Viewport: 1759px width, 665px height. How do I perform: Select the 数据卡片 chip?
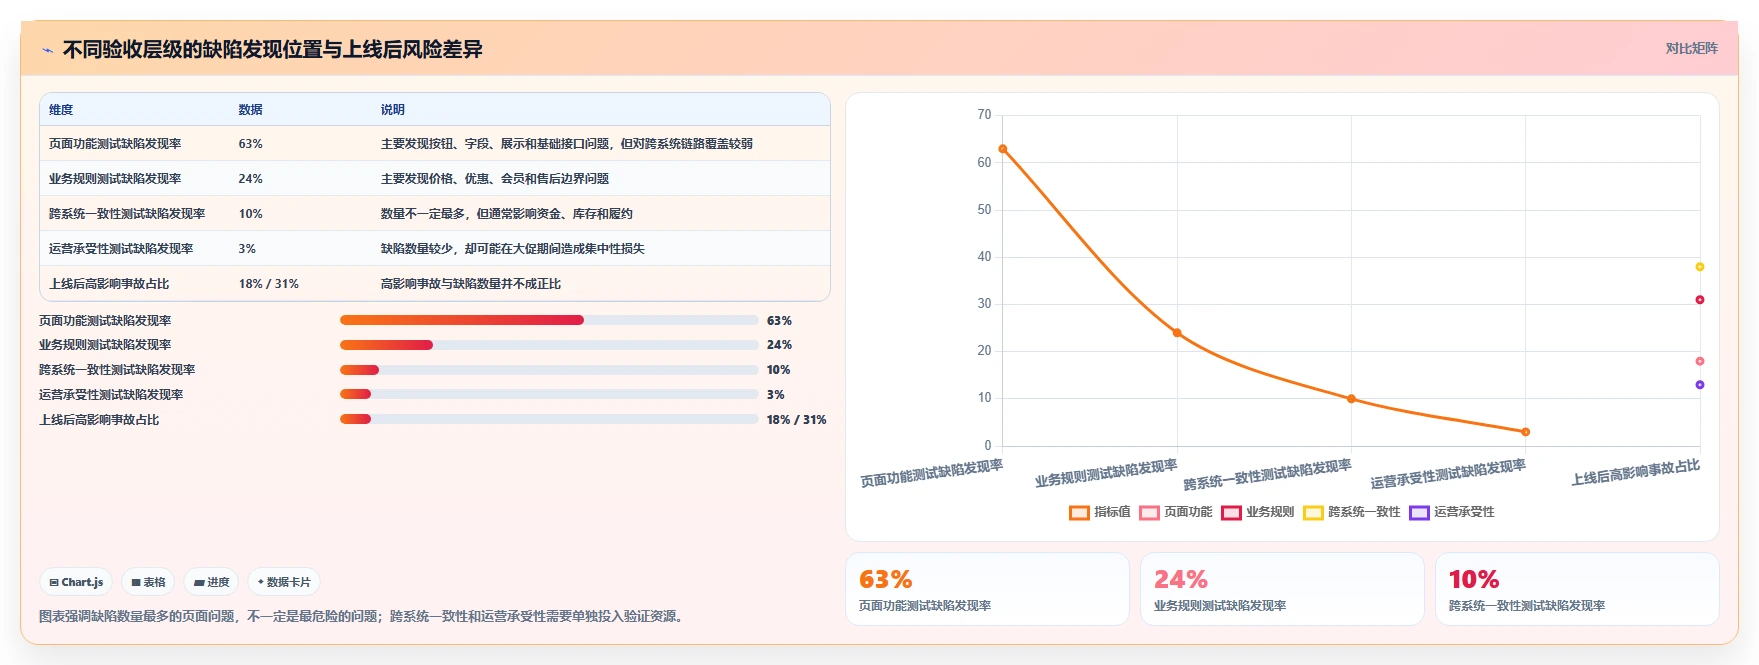(284, 582)
